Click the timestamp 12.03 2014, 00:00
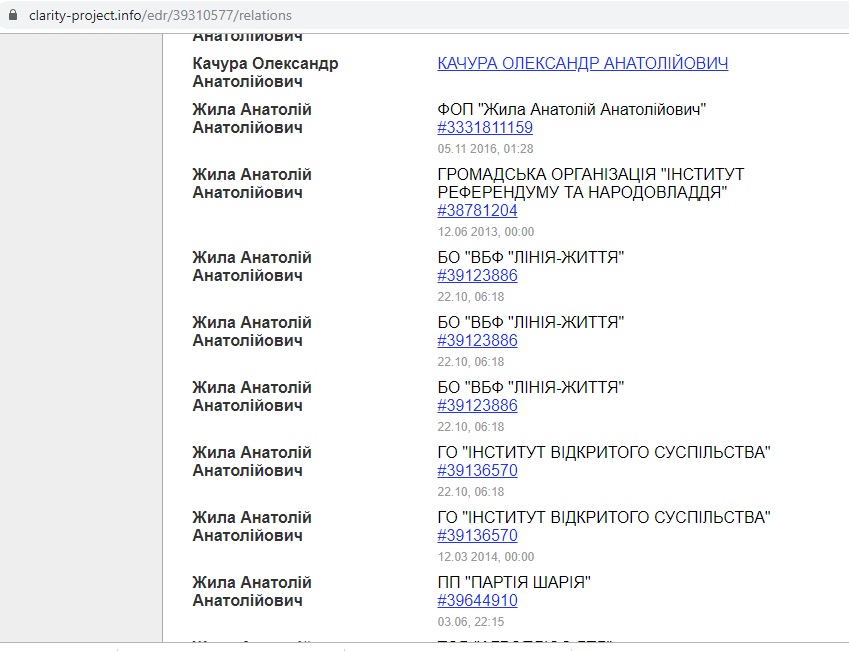 485,557
